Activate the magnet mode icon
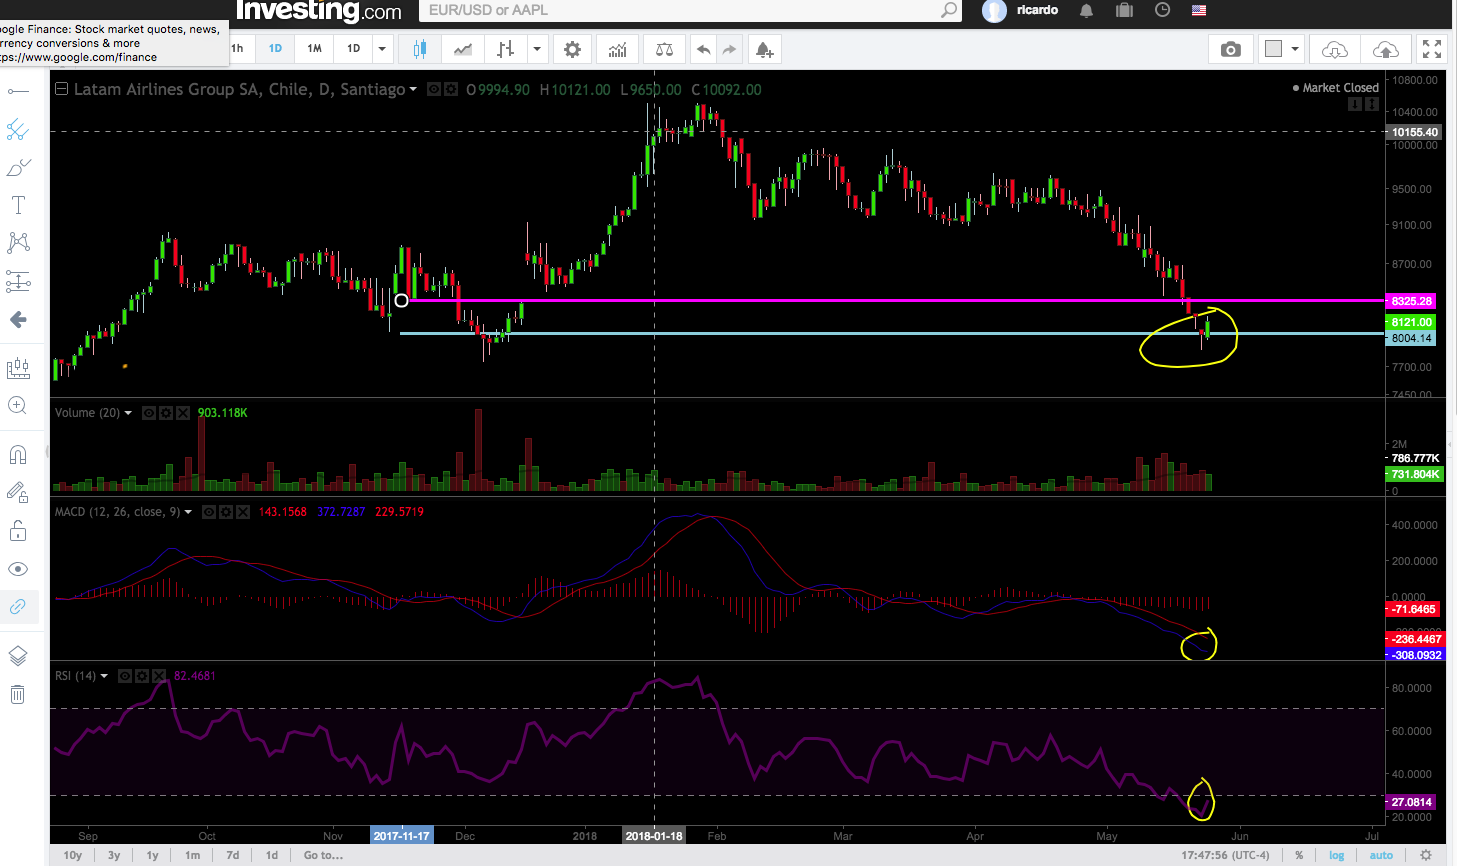1457x866 pixels. tap(18, 455)
